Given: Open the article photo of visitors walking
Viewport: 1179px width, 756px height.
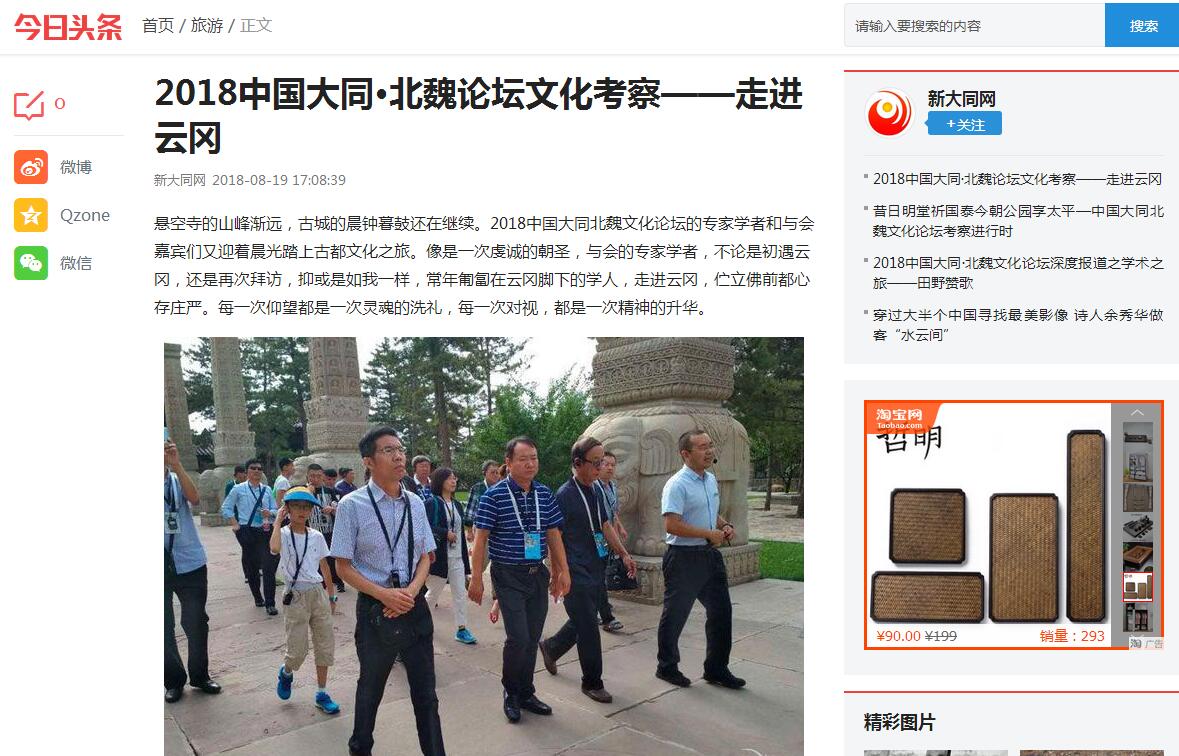Looking at the screenshot, I should (x=483, y=546).
